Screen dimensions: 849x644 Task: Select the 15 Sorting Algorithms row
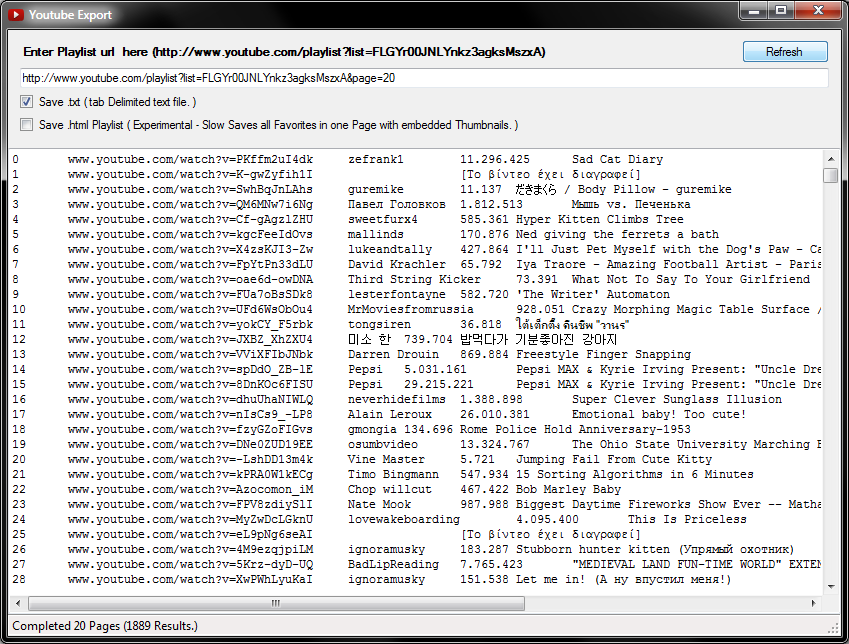pos(416,474)
